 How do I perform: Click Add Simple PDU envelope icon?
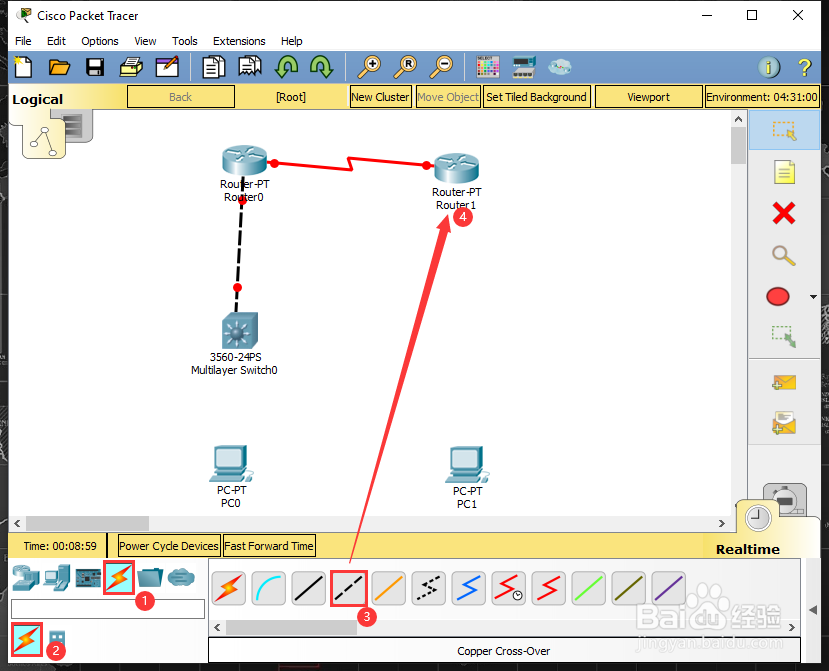coord(784,382)
